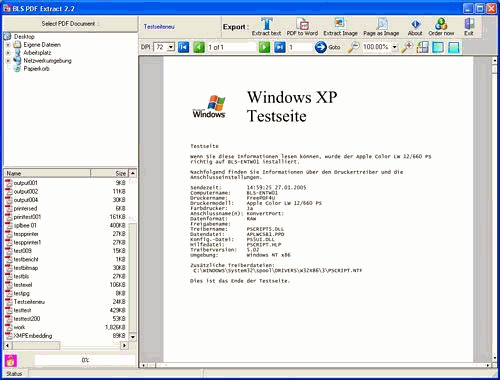
Task: Click the 1 of 1 page field
Action: coord(232,47)
